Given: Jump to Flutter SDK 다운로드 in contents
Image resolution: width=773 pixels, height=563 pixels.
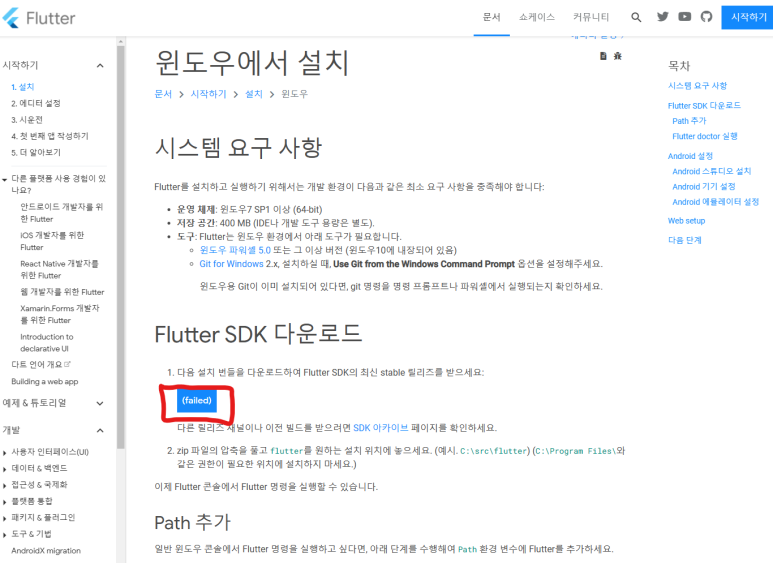Looking at the screenshot, I should tap(704, 106).
